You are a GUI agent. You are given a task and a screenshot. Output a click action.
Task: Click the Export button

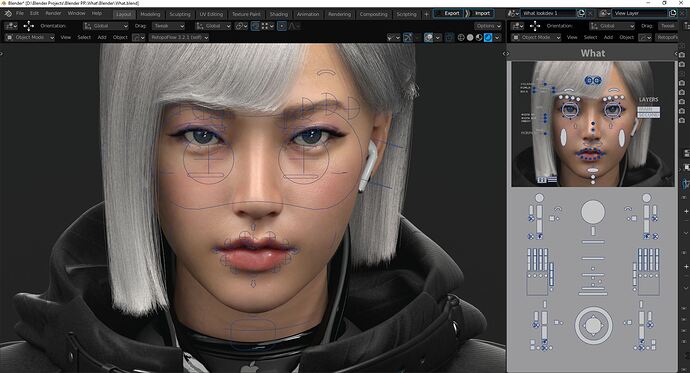pyautogui.click(x=448, y=13)
